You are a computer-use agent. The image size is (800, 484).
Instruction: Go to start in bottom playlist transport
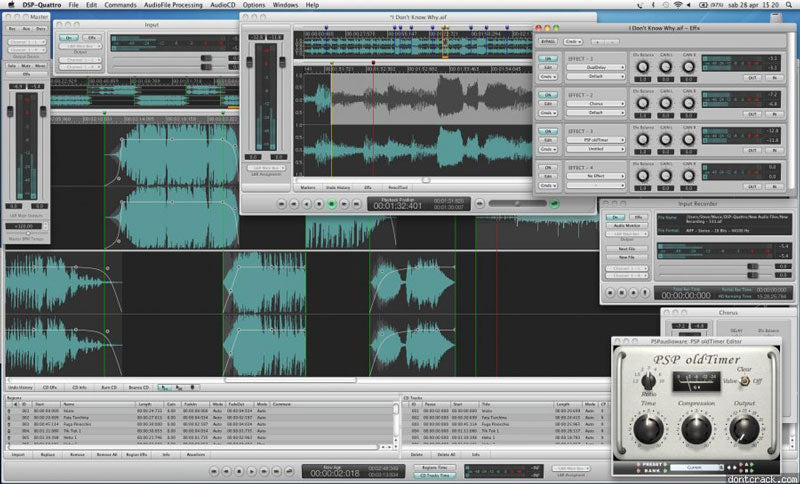tap(214, 471)
